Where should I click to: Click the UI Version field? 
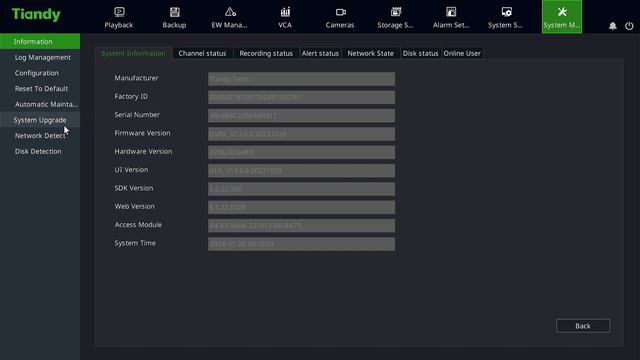(301, 171)
